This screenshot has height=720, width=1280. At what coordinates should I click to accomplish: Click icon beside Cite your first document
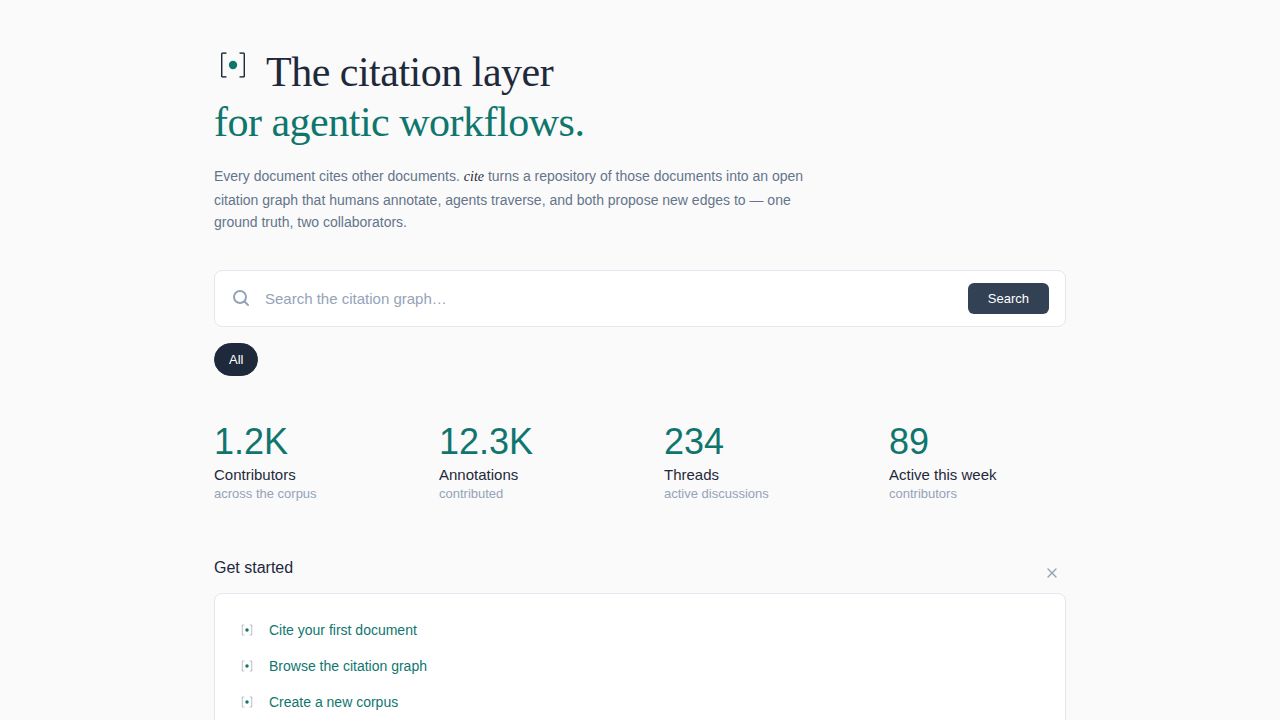247,630
